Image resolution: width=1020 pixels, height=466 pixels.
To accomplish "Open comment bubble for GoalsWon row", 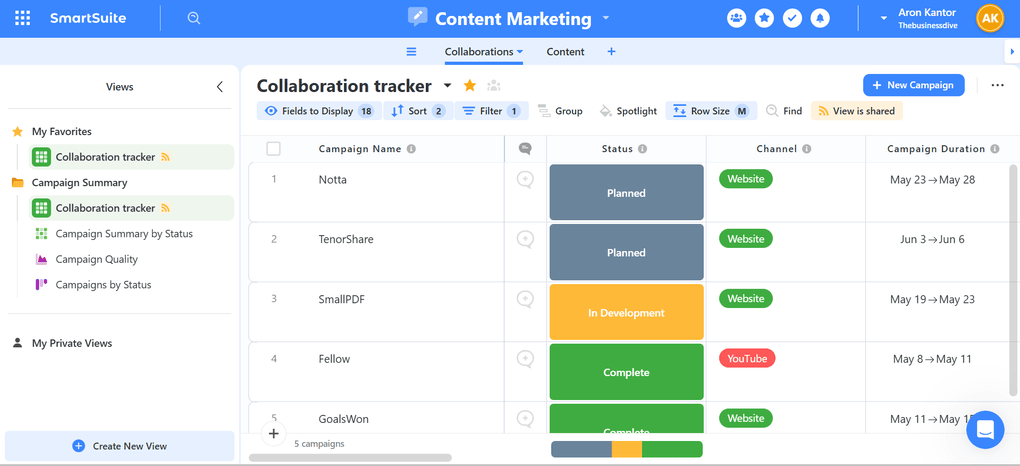I will tap(525, 418).
